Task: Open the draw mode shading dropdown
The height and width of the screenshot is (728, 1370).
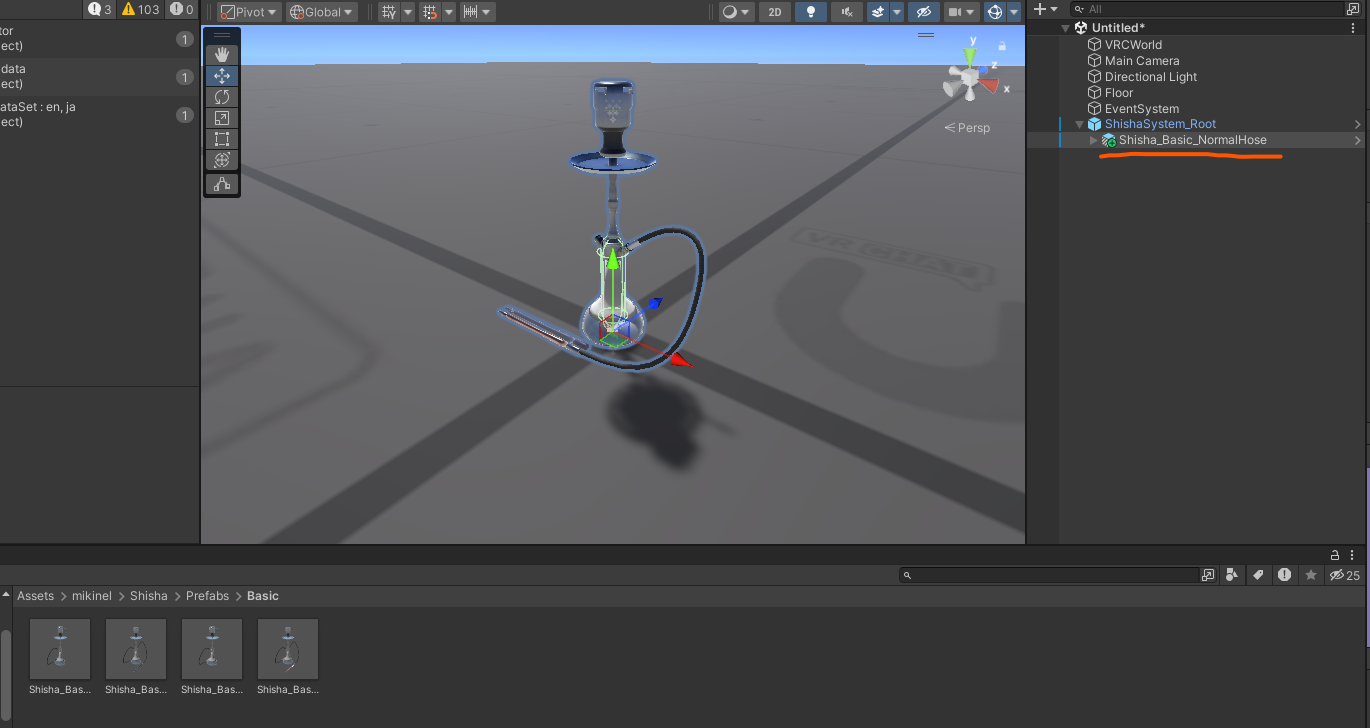Action: click(735, 12)
